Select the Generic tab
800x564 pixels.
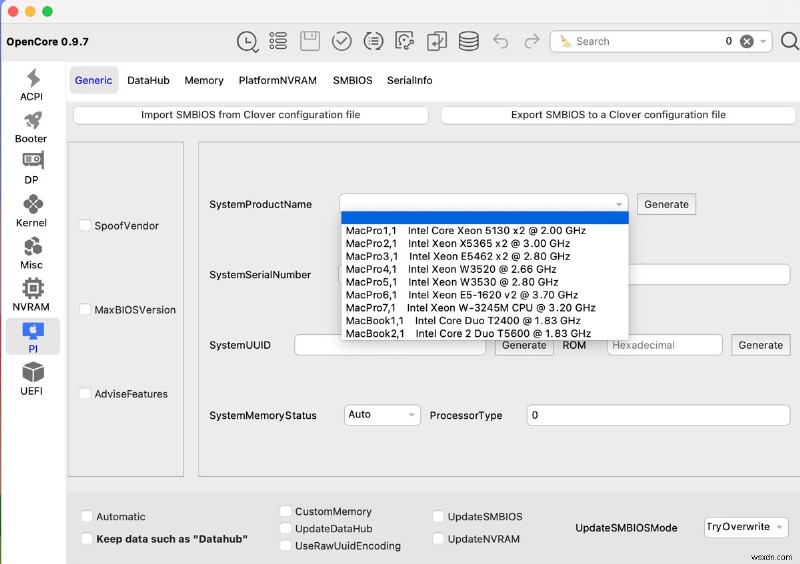[x=93, y=80]
